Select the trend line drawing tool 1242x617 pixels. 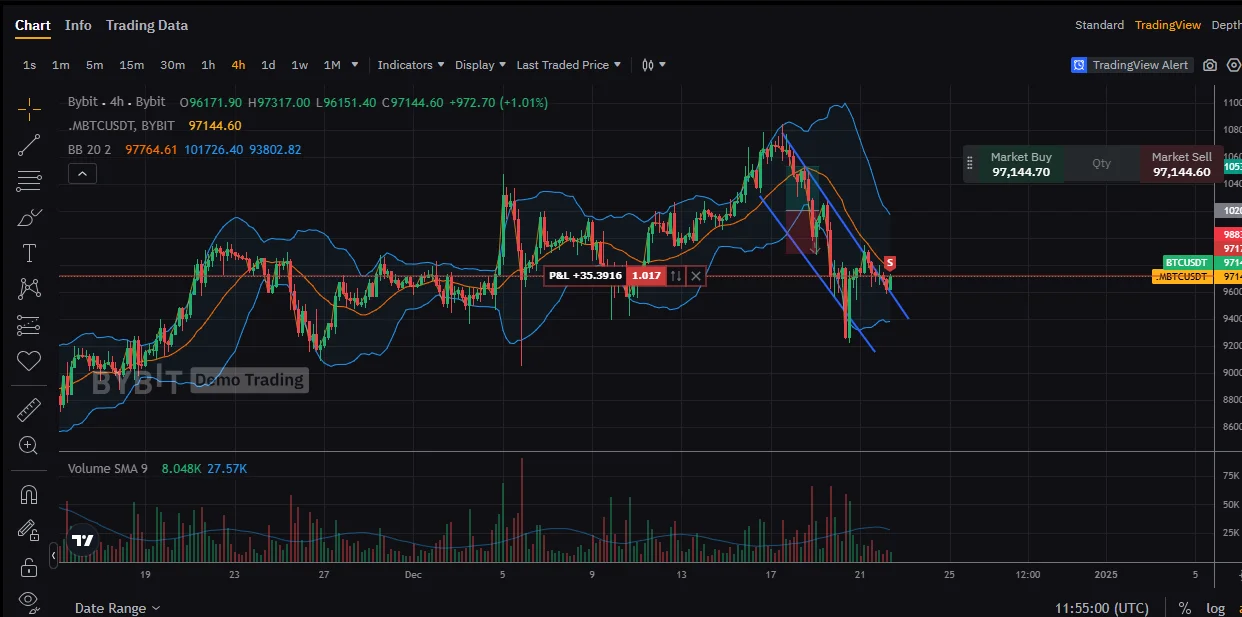click(29, 144)
